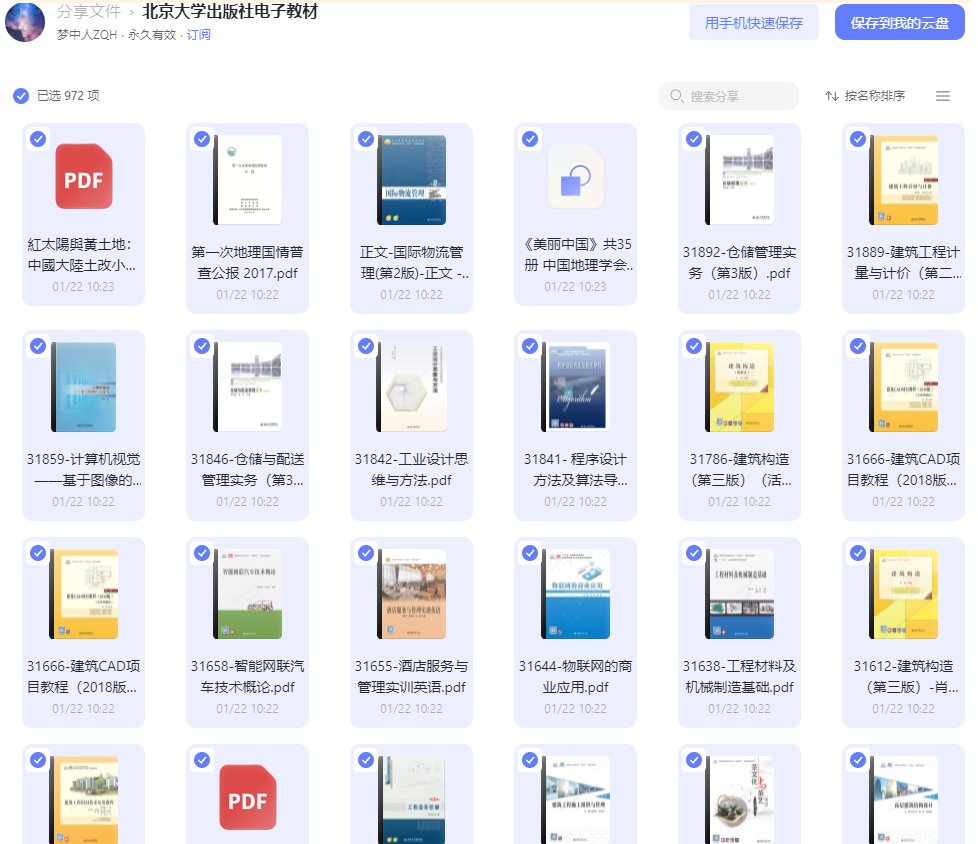978x844 pixels.
Task: Toggle the checkbox on 31889-建筑工程计量与计价
Action: [858, 139]
